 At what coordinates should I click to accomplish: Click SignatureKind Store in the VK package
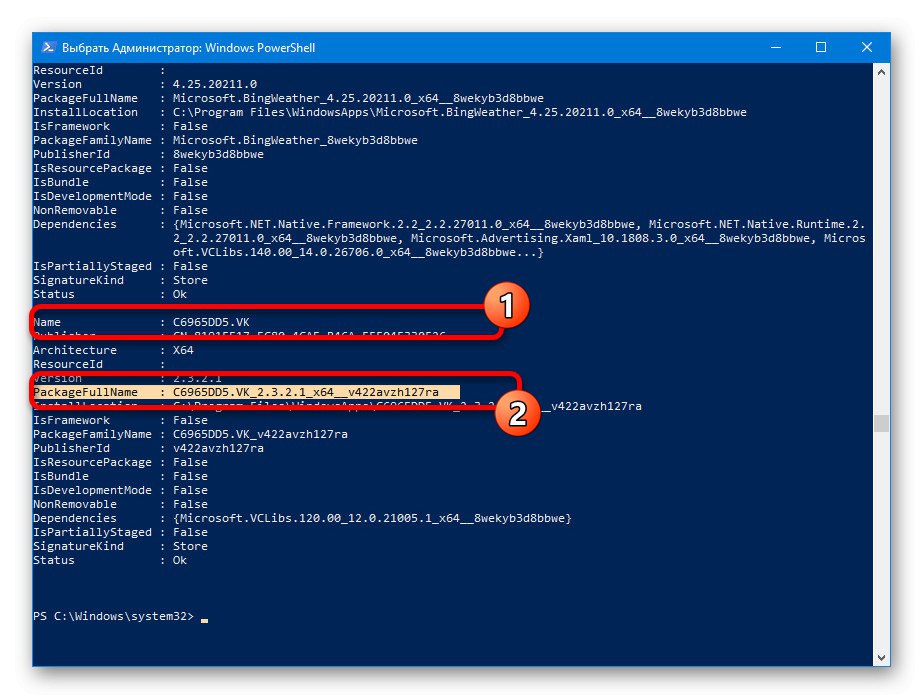(190, 546)
